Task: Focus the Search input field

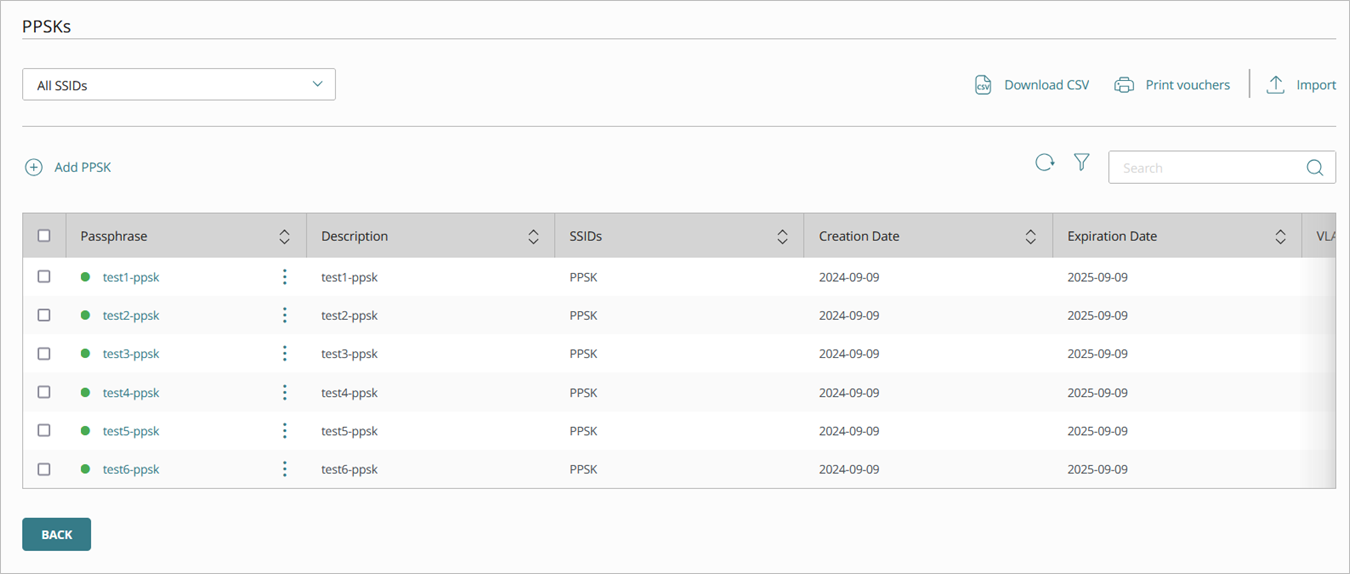Action: [x=1205, y=168]
